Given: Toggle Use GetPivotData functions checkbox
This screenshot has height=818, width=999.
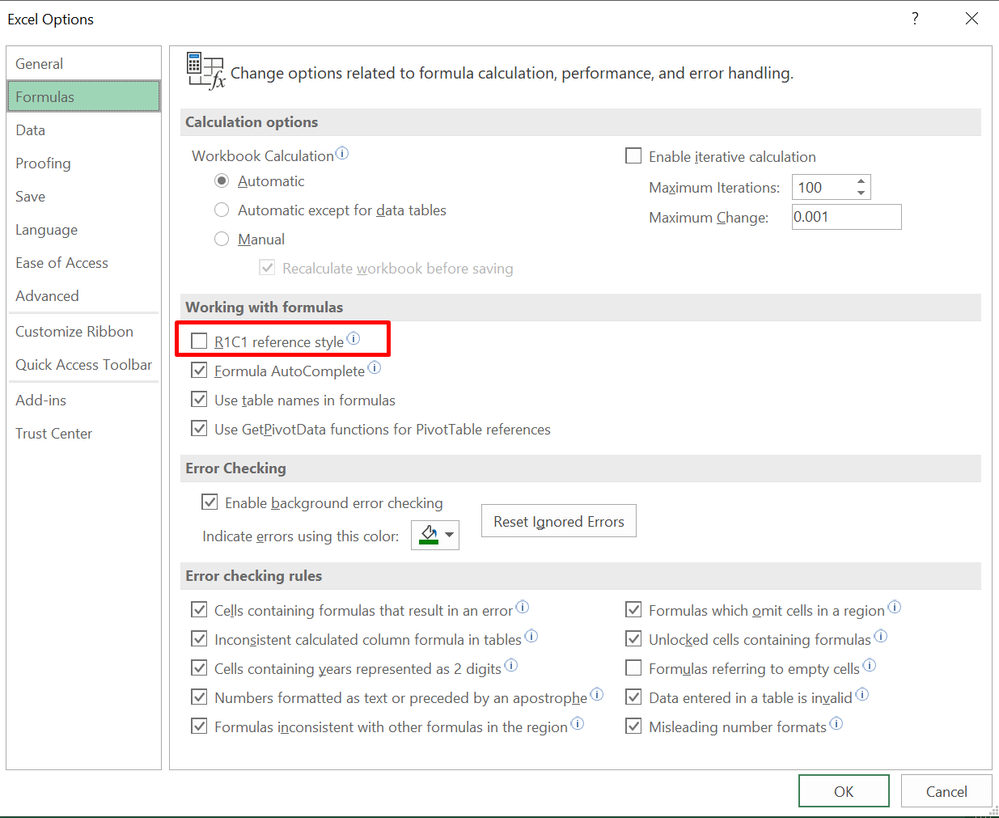Looking at the screenshot, I should point(199,429).
